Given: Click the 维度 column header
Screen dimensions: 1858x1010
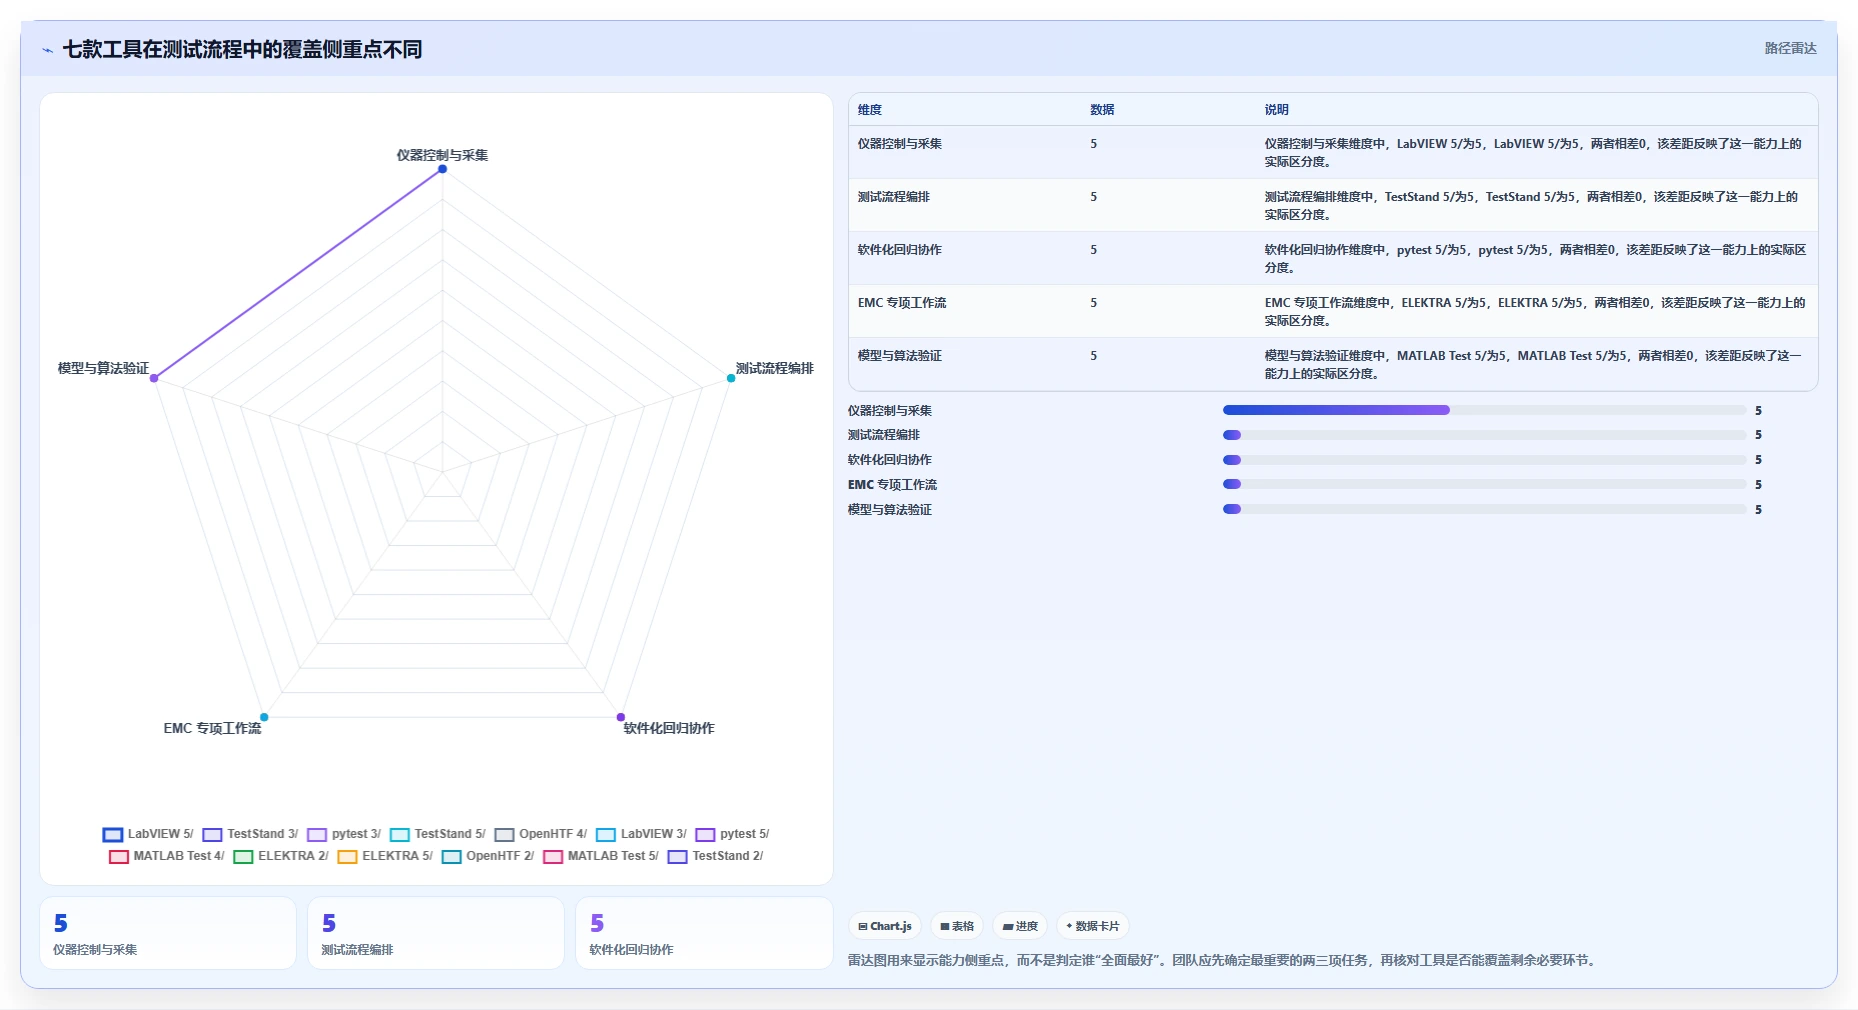Looking at the screenshot, I should [870, 110].
